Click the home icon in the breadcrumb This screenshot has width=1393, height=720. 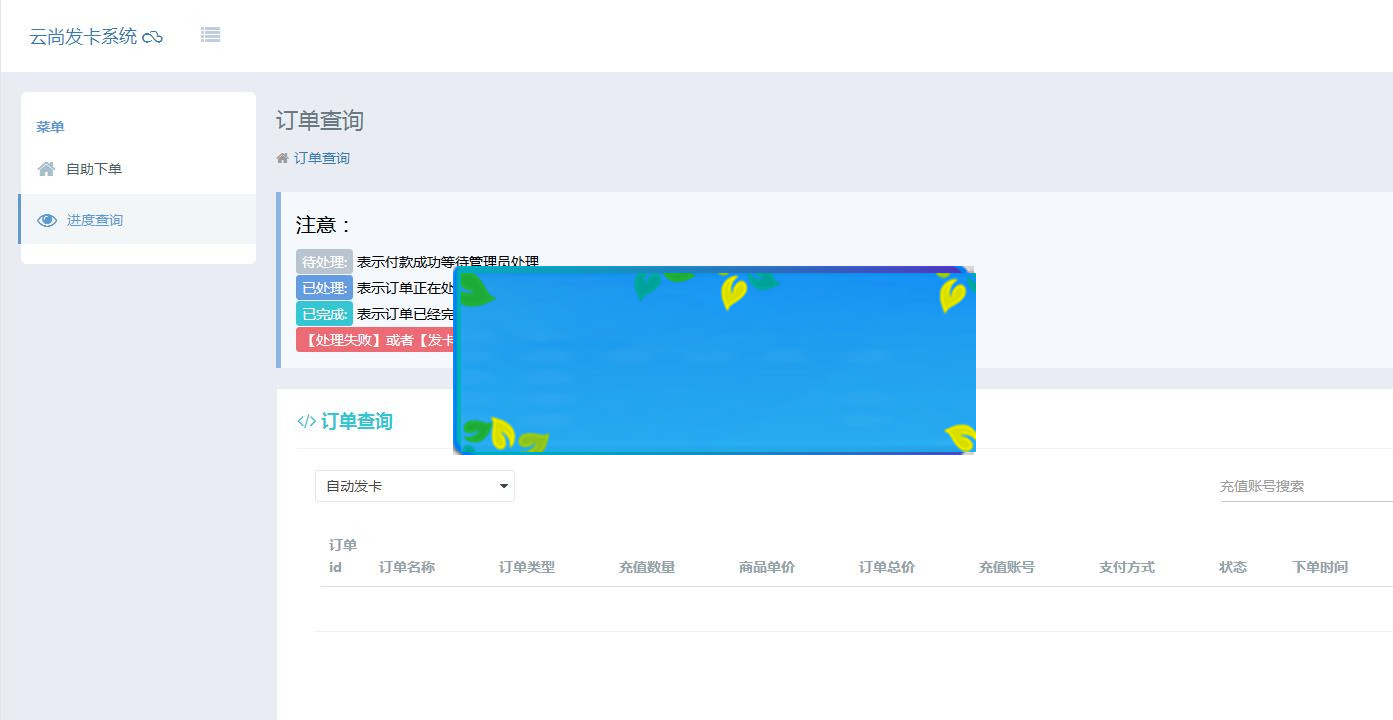[283, 157]
